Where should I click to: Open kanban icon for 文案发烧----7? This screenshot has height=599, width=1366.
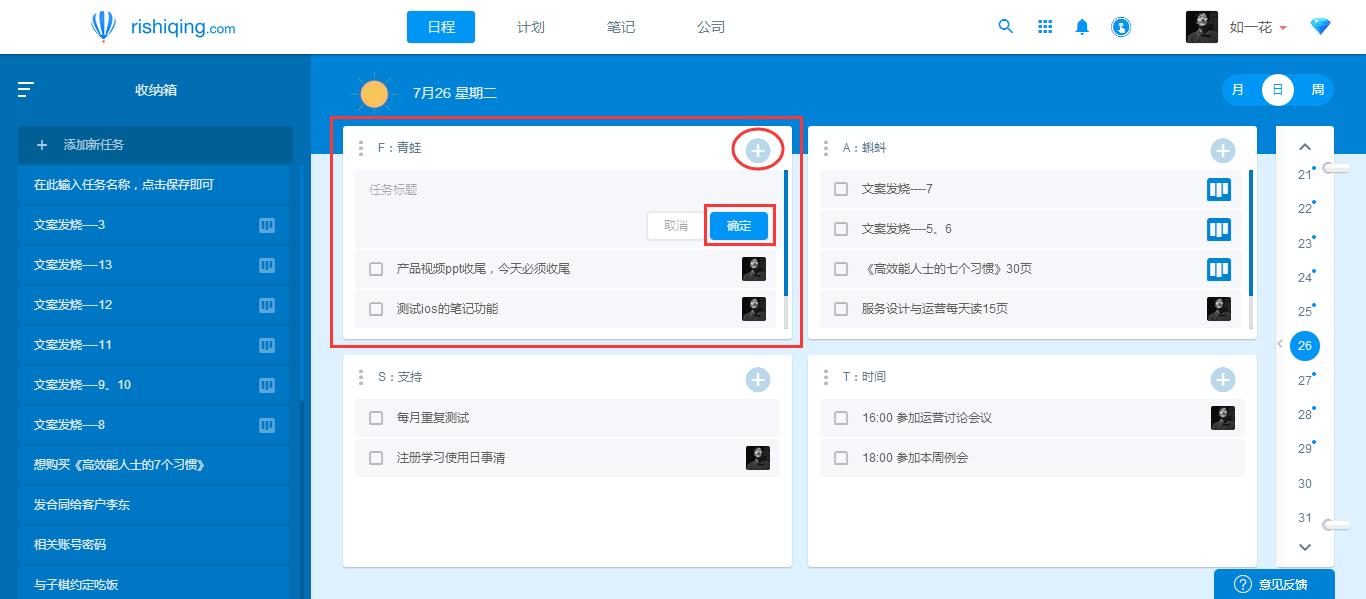pos(1218,189)
